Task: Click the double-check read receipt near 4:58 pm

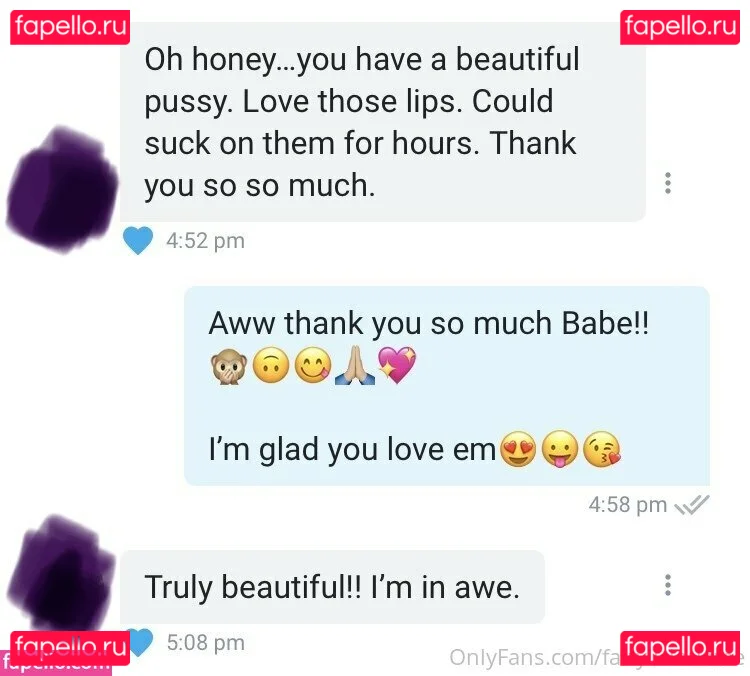Action: tap(692, 505)
